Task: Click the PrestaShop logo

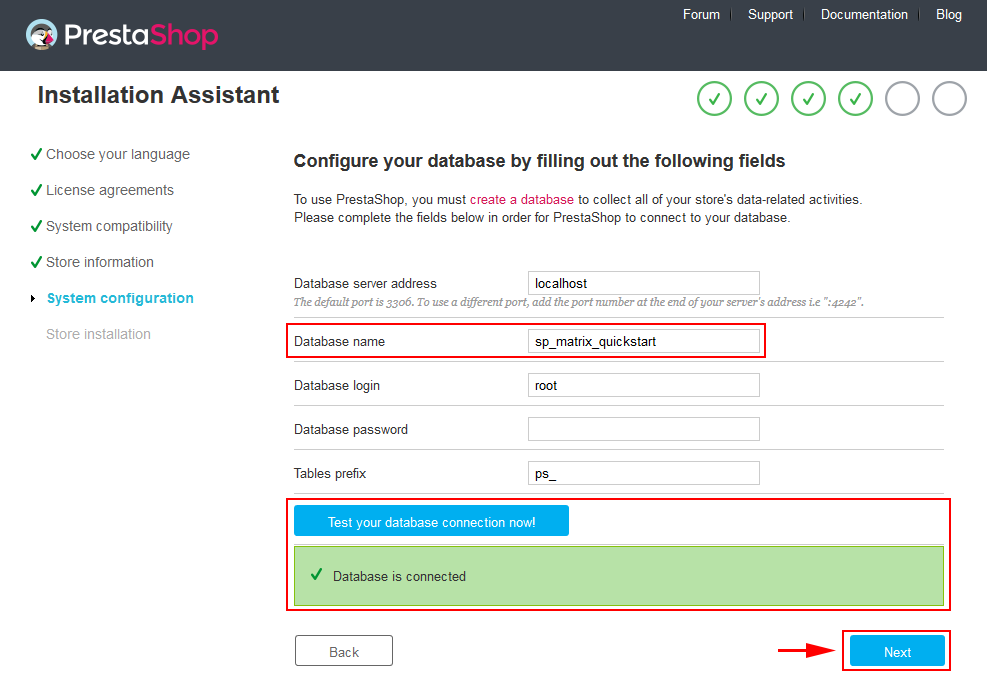Action: [x=121, y=36]
